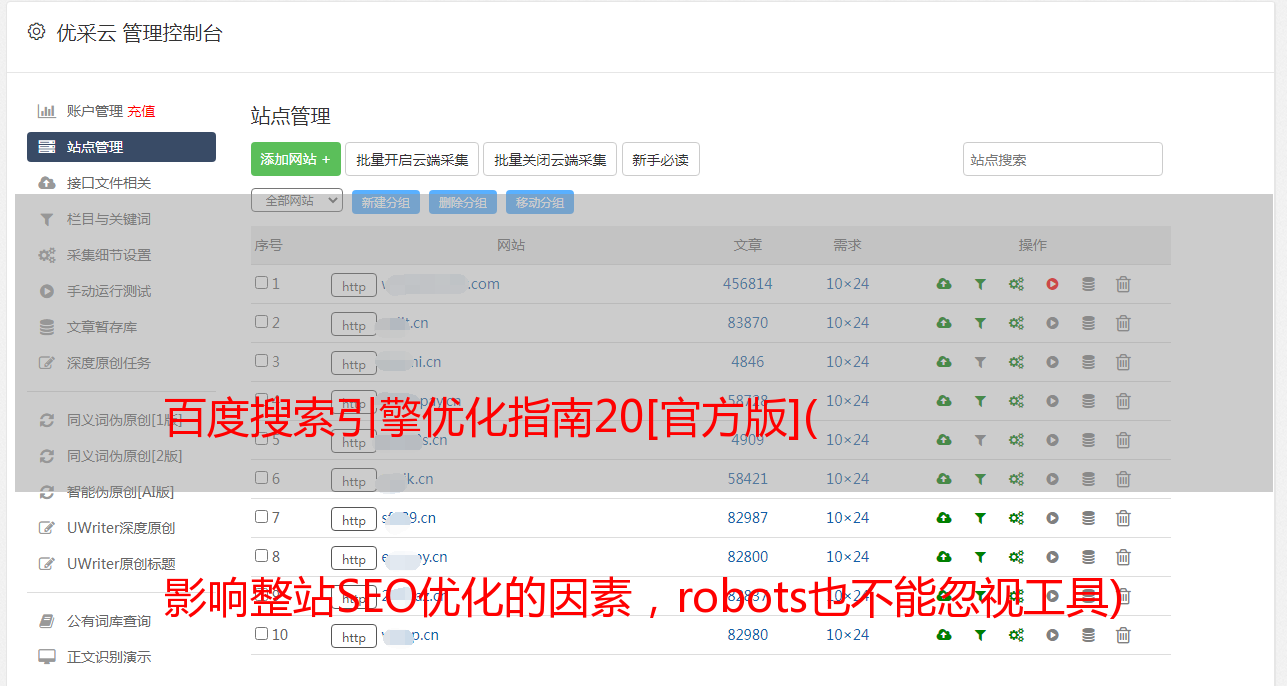This screenshot has width=1287, height=686.
Task: Select UWriter原创标题 in the sidebar
Action: point(121,564)
